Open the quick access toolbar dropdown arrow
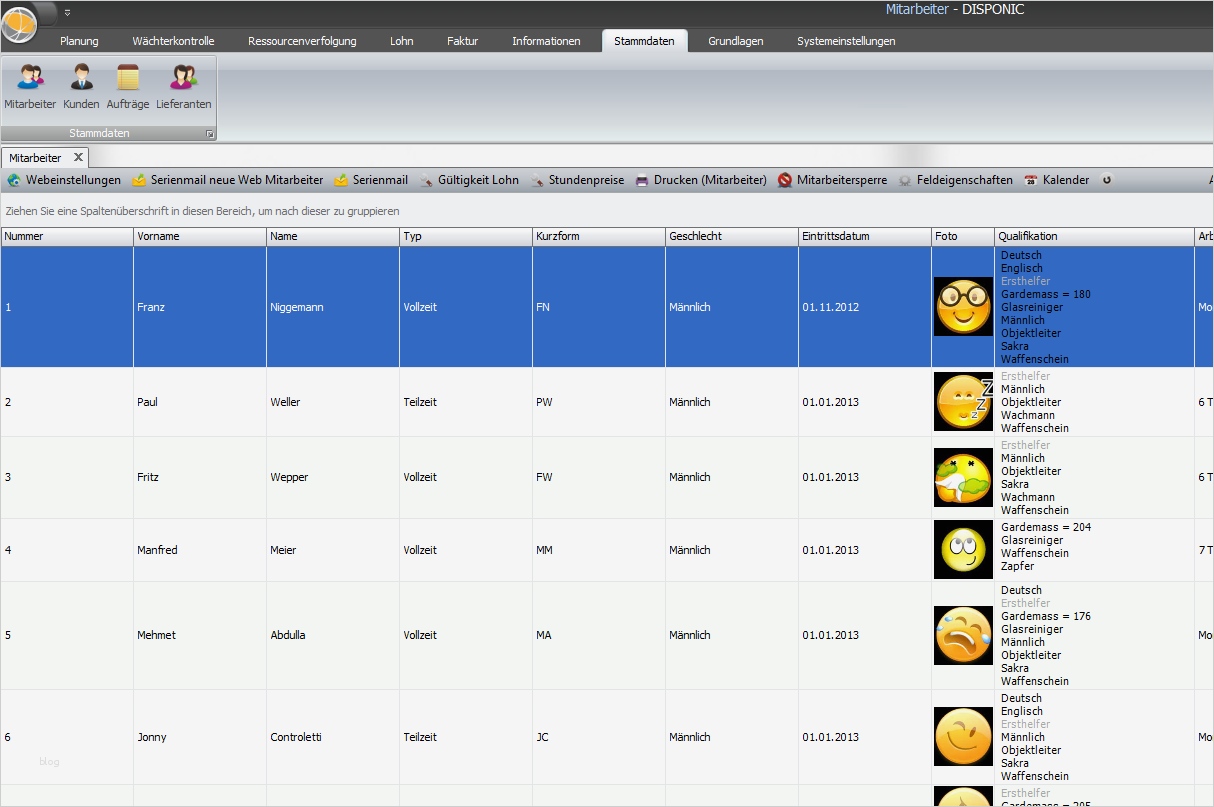This screenshot has width=1214, height=807. pos(67,13)
